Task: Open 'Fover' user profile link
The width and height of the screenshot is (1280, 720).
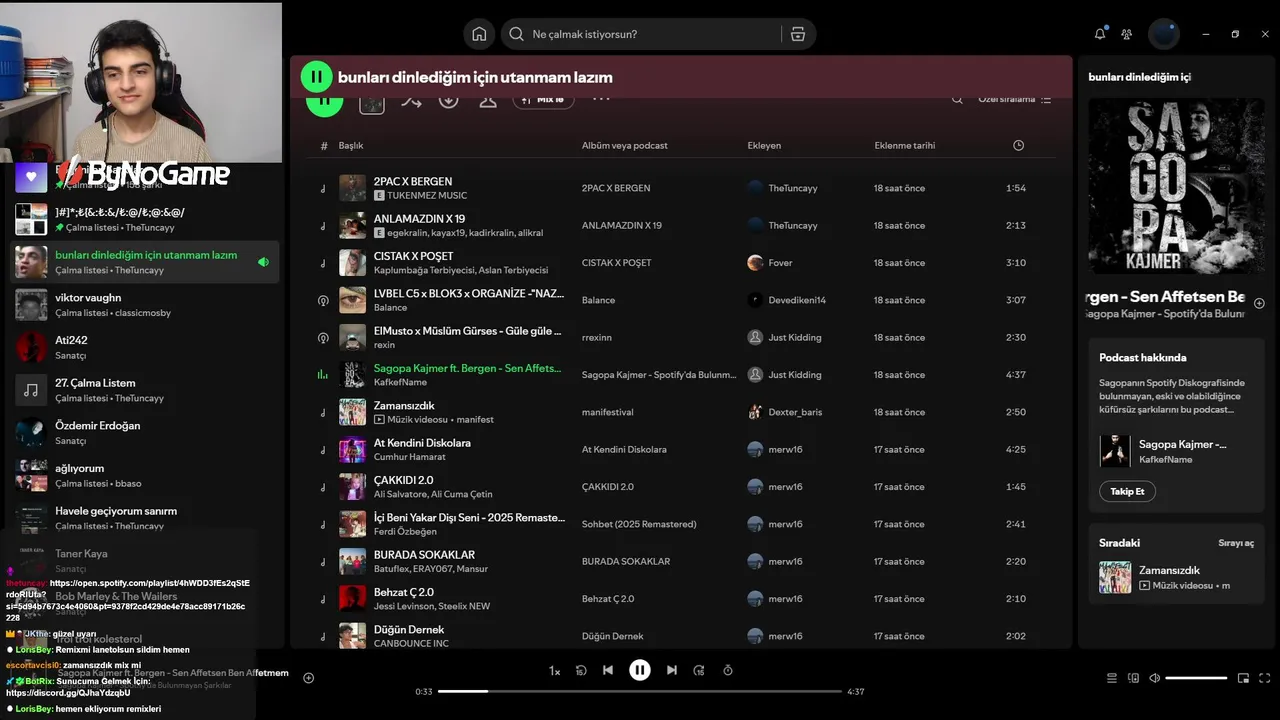Action: click(x=780, y=263)
